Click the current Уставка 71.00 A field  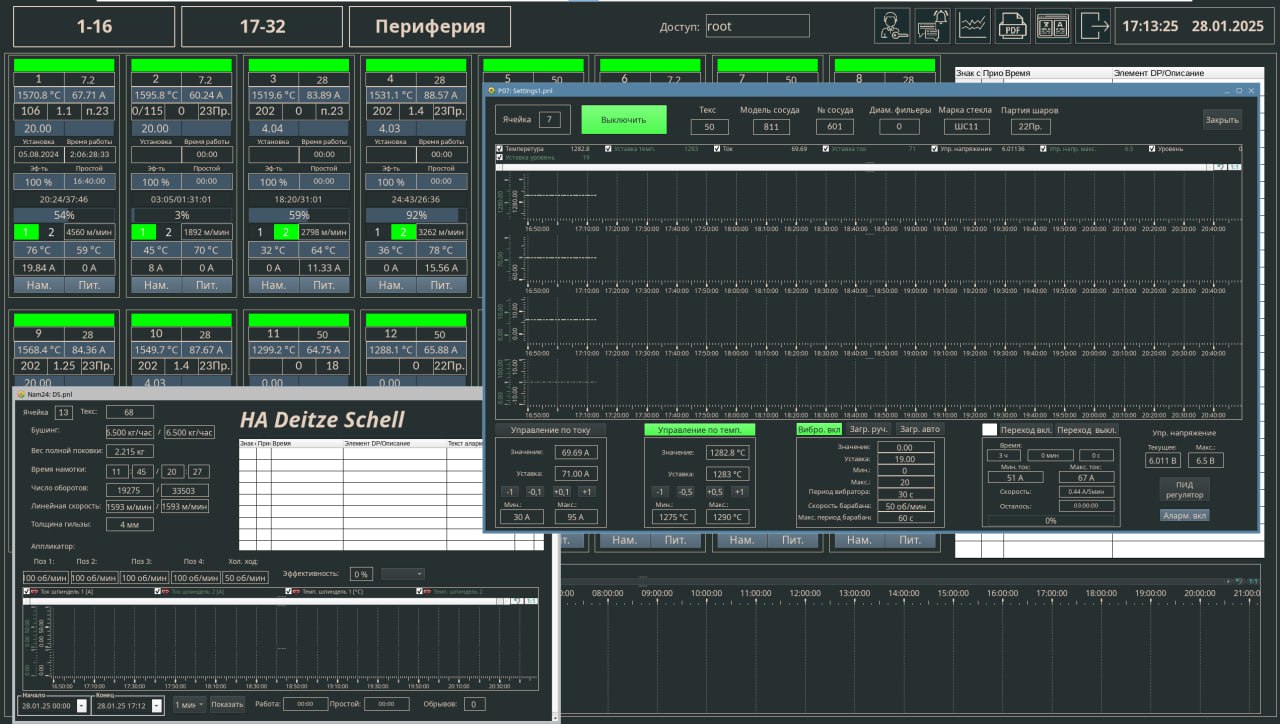tap(577, 473)
